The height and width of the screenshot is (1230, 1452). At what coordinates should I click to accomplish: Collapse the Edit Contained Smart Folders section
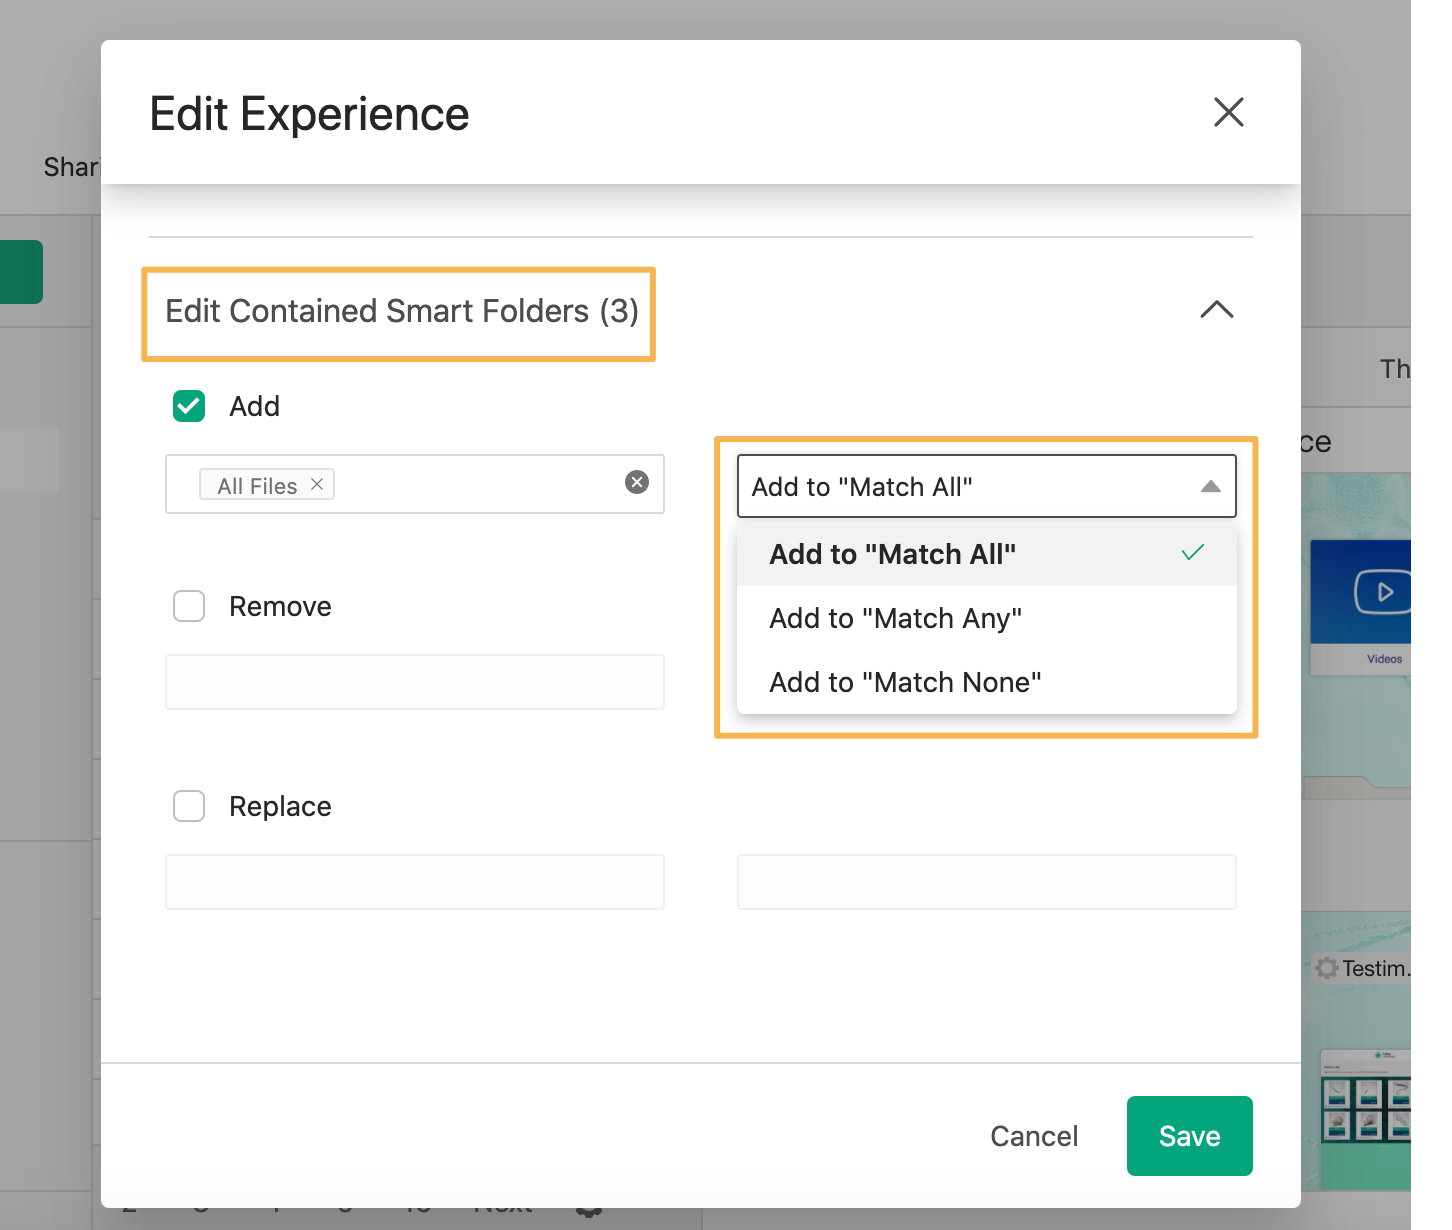point(1216,310)
